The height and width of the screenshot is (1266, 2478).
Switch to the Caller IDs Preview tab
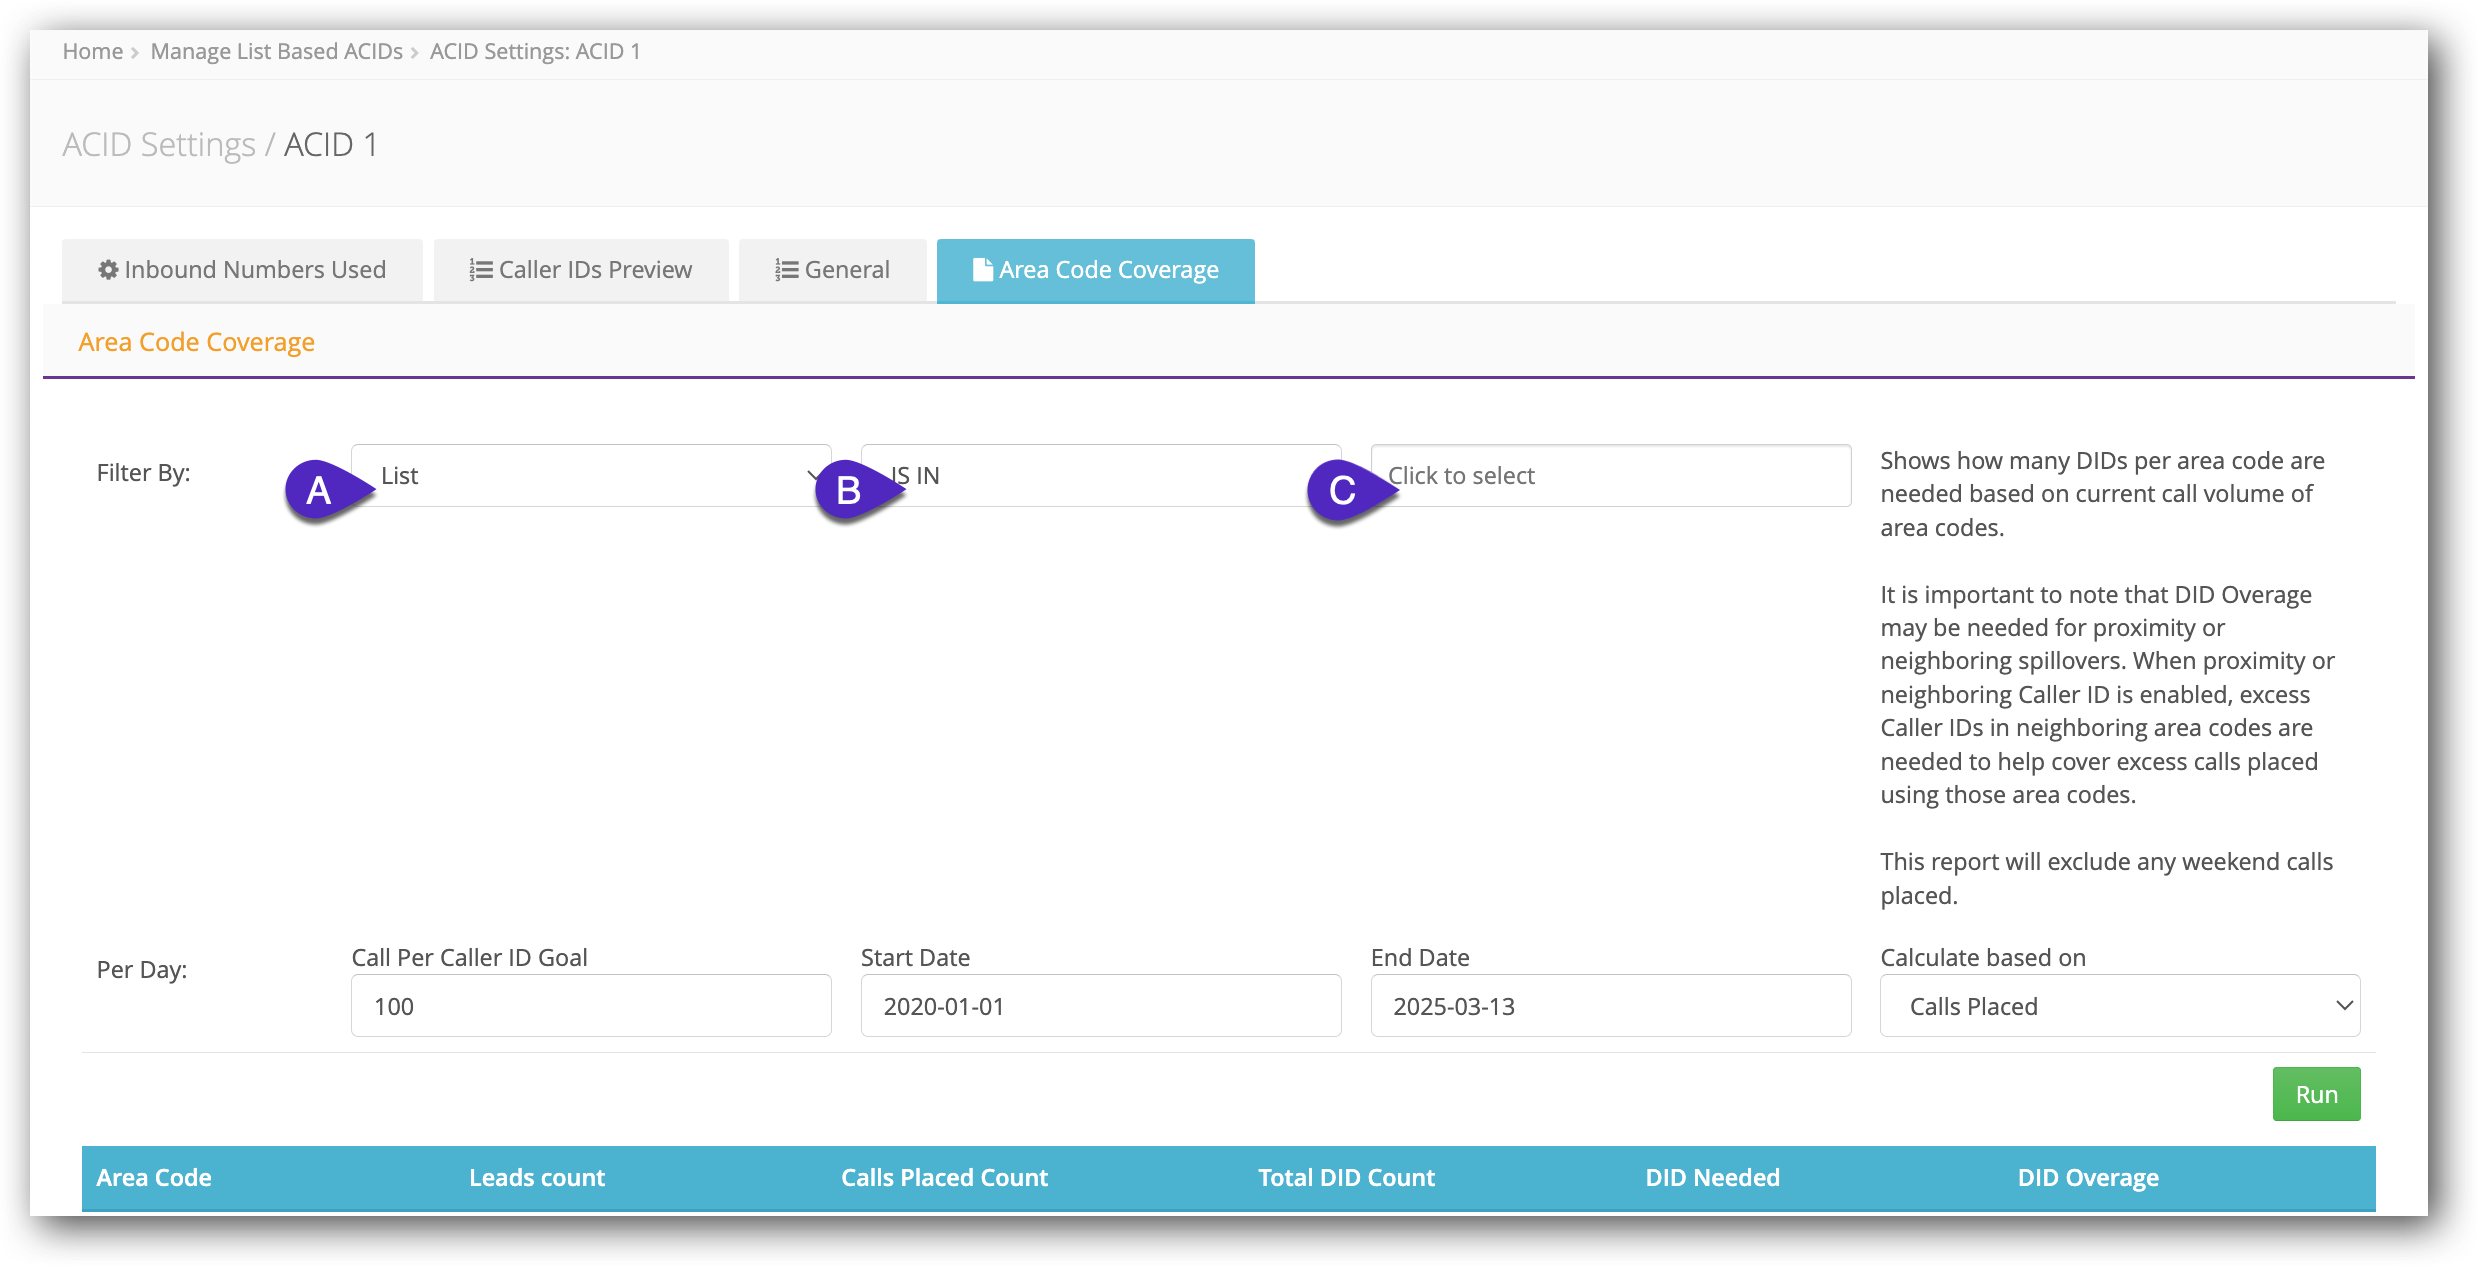coord(581,270)
